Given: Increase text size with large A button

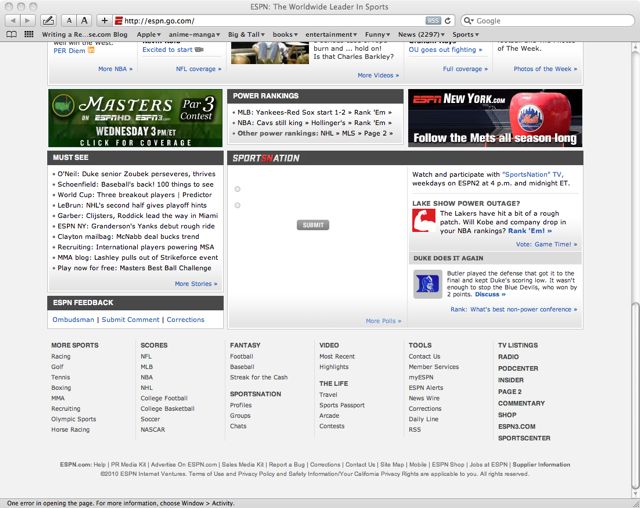Looking at the screenshot, I should point(84,20).
